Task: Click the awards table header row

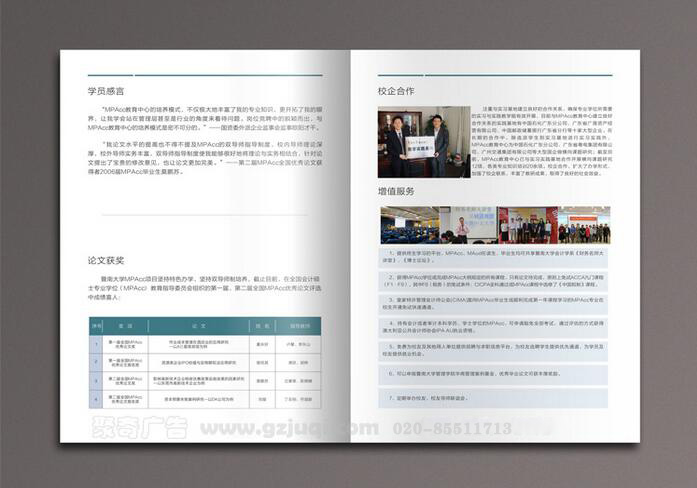Action: click(x=205, y=325)
